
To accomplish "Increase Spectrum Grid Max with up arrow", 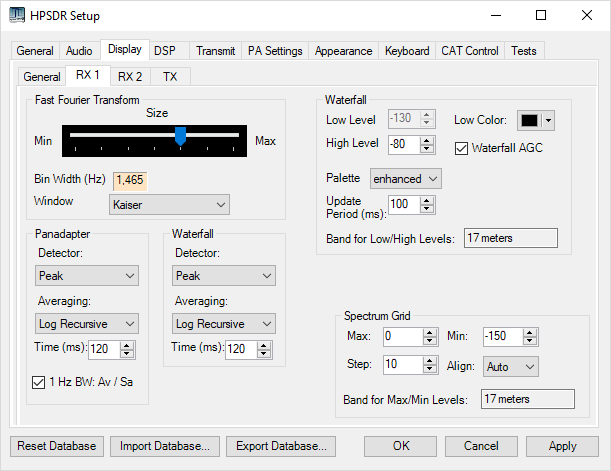I will (430, 333).
